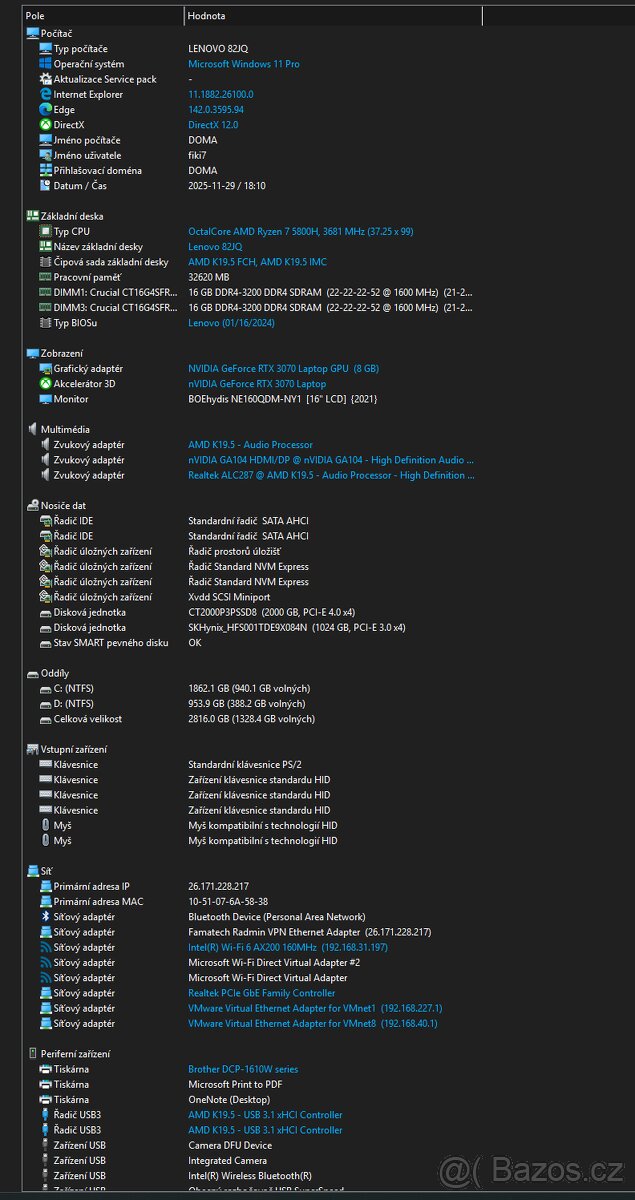
Task: Select the Grafický adaptér icon
Action: (x=45, y=369)
